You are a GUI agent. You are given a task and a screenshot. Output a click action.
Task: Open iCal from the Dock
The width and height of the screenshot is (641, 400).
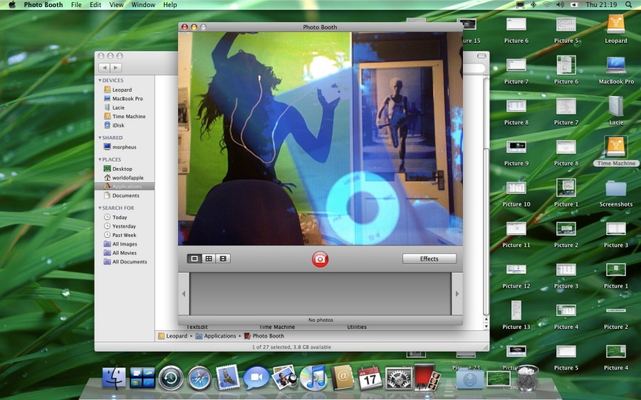pos(370,378)
